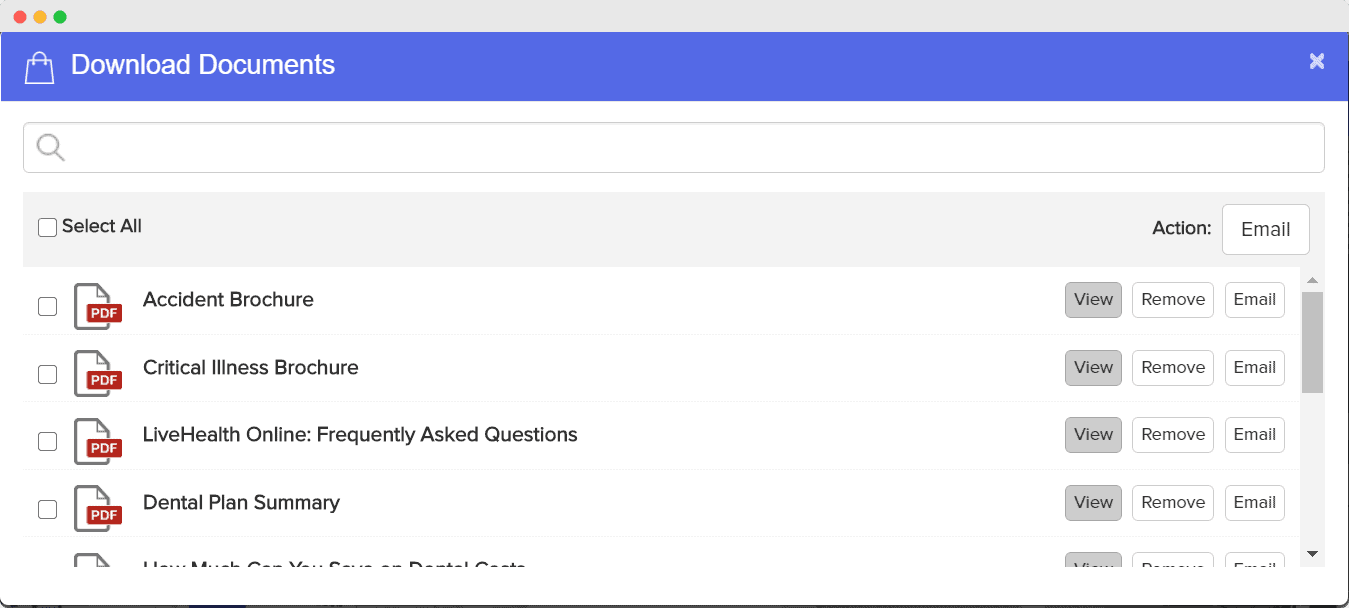This screenshot has height=608, width=1349.
Task: Click the Accident Brochure PDF icon
Action: (97, 305)
